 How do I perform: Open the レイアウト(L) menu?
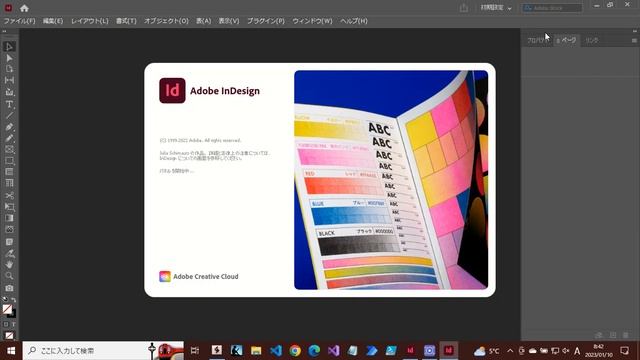tap(89, 21)
